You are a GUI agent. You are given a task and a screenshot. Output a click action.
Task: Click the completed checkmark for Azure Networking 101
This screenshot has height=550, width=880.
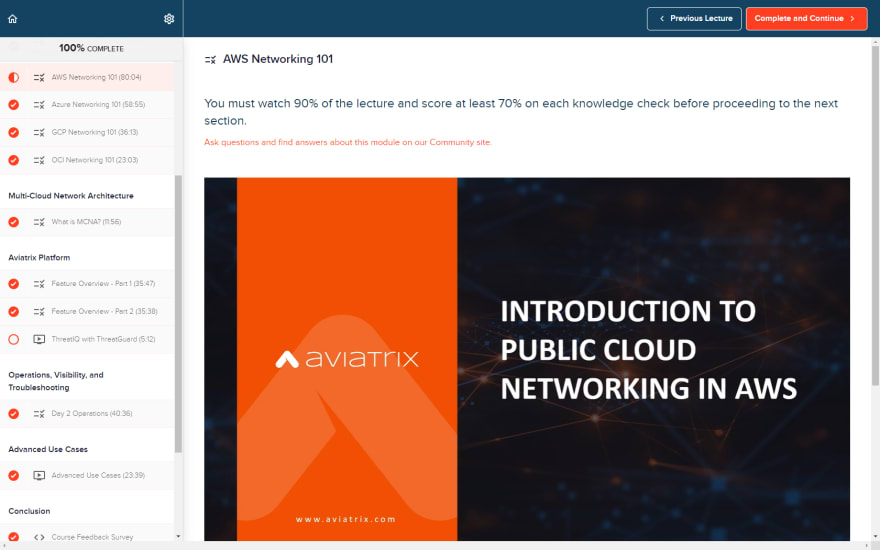coord(13,105)
